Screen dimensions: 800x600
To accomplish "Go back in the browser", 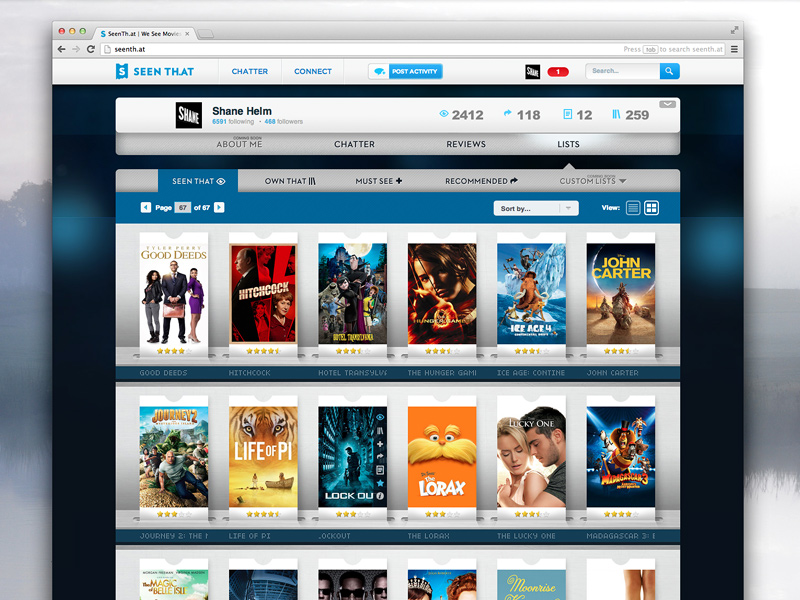I will tap(62, 49).
